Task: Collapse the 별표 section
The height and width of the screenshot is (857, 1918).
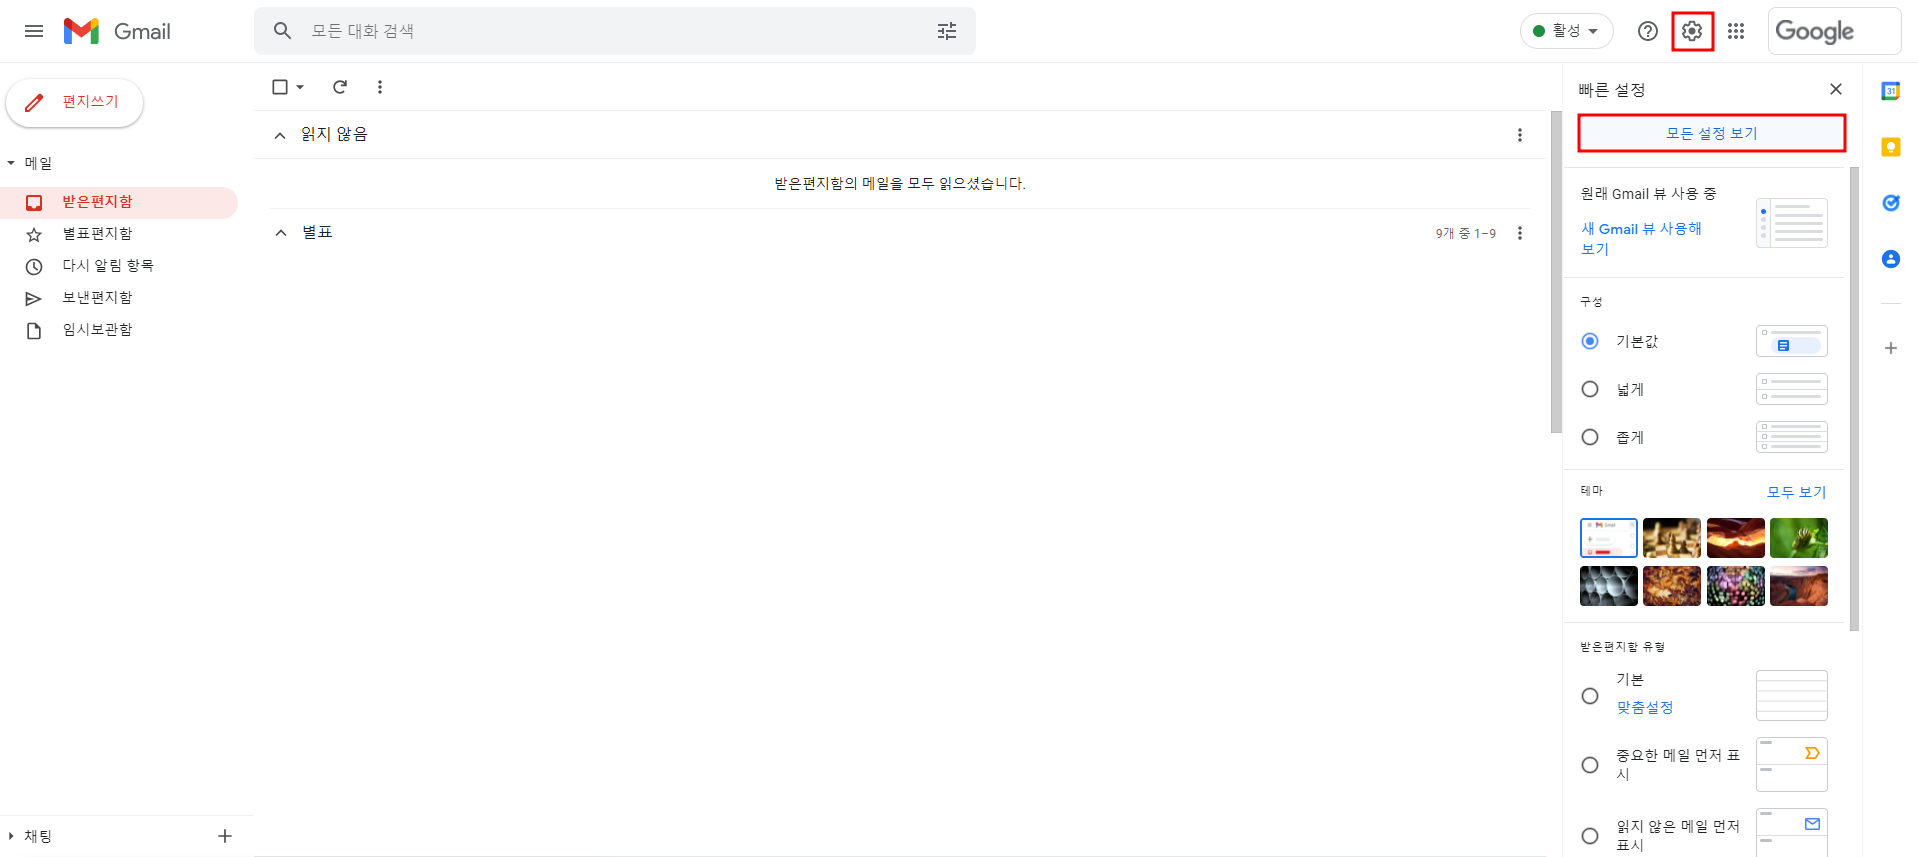Action: tap(281, 233)
